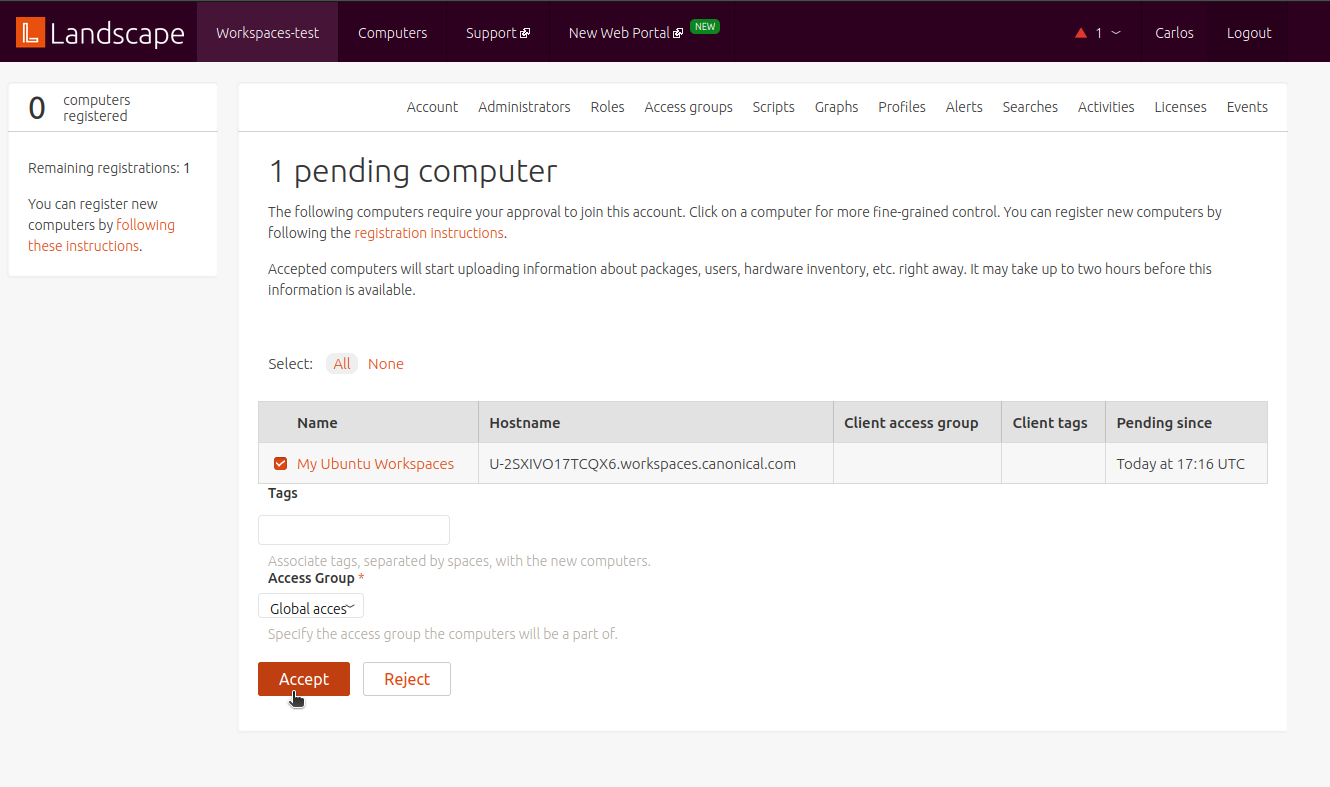Click hostname U-2SXIVO17TCQX6.workspaces.canonical.com

click(x=642, y=464)
